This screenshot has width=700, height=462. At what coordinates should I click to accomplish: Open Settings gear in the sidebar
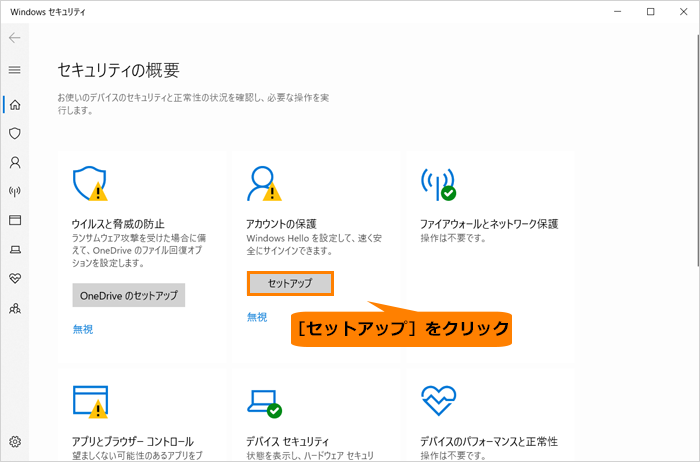15,441
